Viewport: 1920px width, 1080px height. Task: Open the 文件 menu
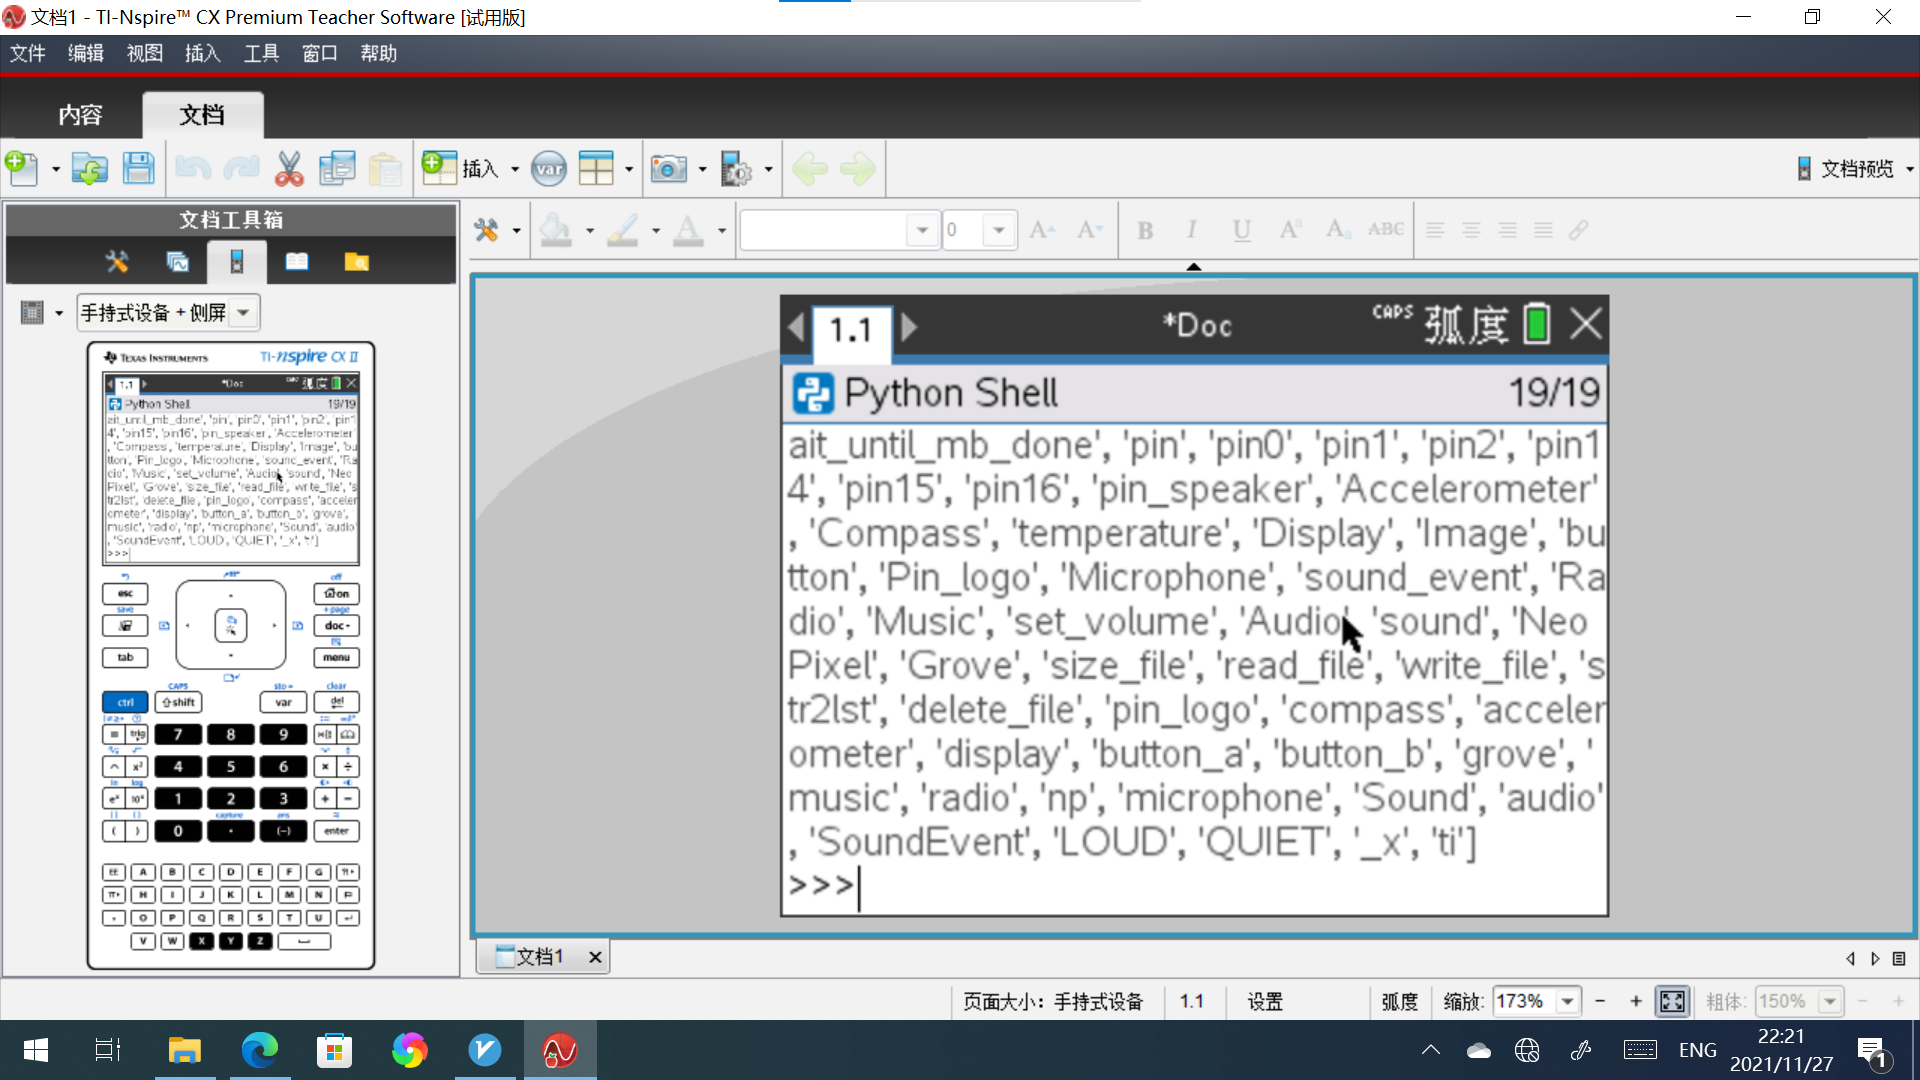[x=28, y=53]
